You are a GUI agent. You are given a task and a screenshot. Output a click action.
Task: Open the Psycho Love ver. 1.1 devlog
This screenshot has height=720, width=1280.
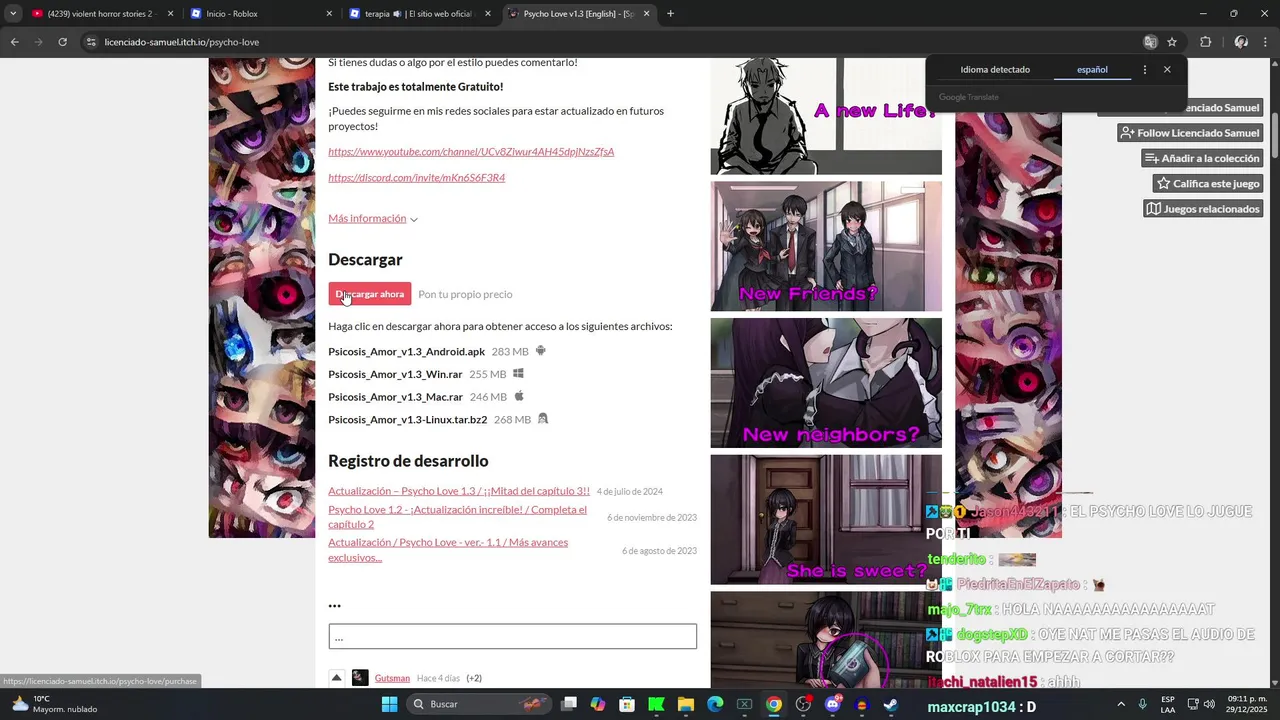point(448,549)
